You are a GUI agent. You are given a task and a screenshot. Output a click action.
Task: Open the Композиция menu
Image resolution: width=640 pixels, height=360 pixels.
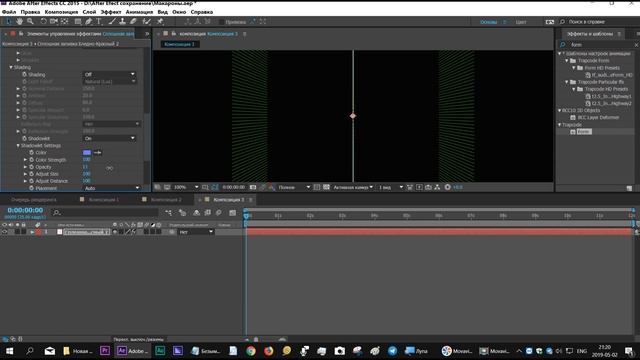coord(61,12)
